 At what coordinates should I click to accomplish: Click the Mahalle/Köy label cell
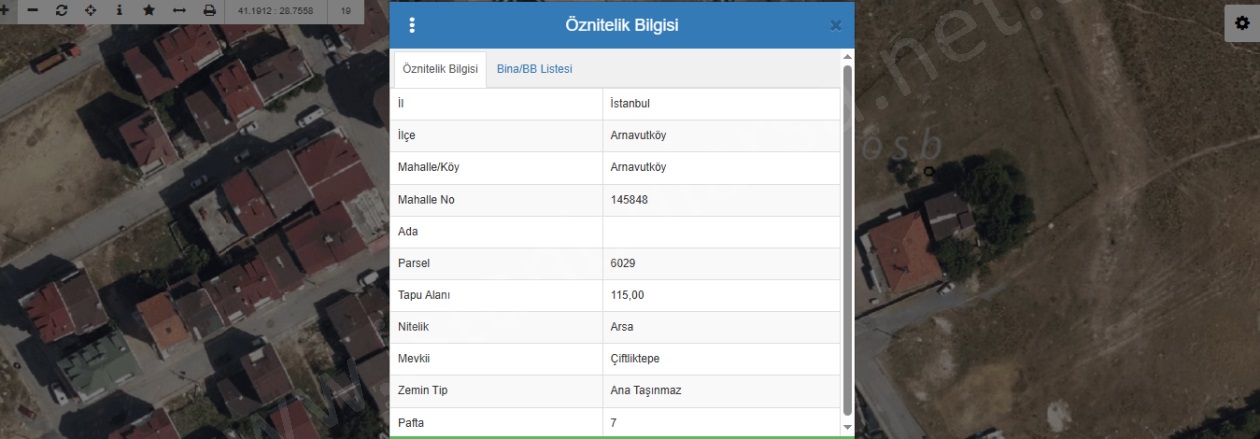tap(496, 168)
